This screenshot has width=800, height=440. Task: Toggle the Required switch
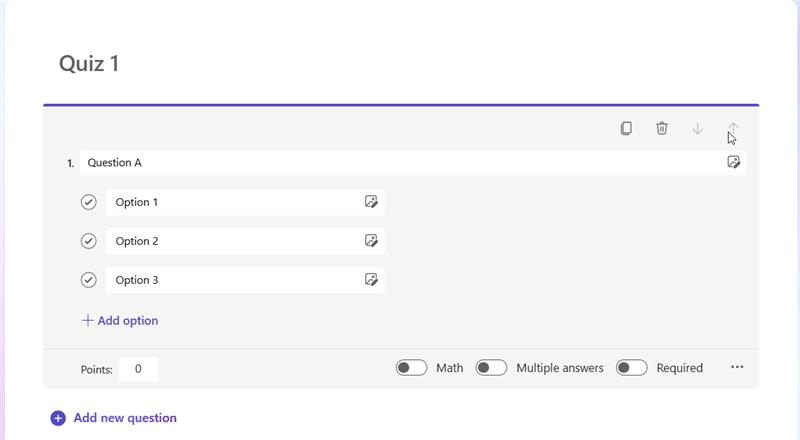click(x=631, y=368)
